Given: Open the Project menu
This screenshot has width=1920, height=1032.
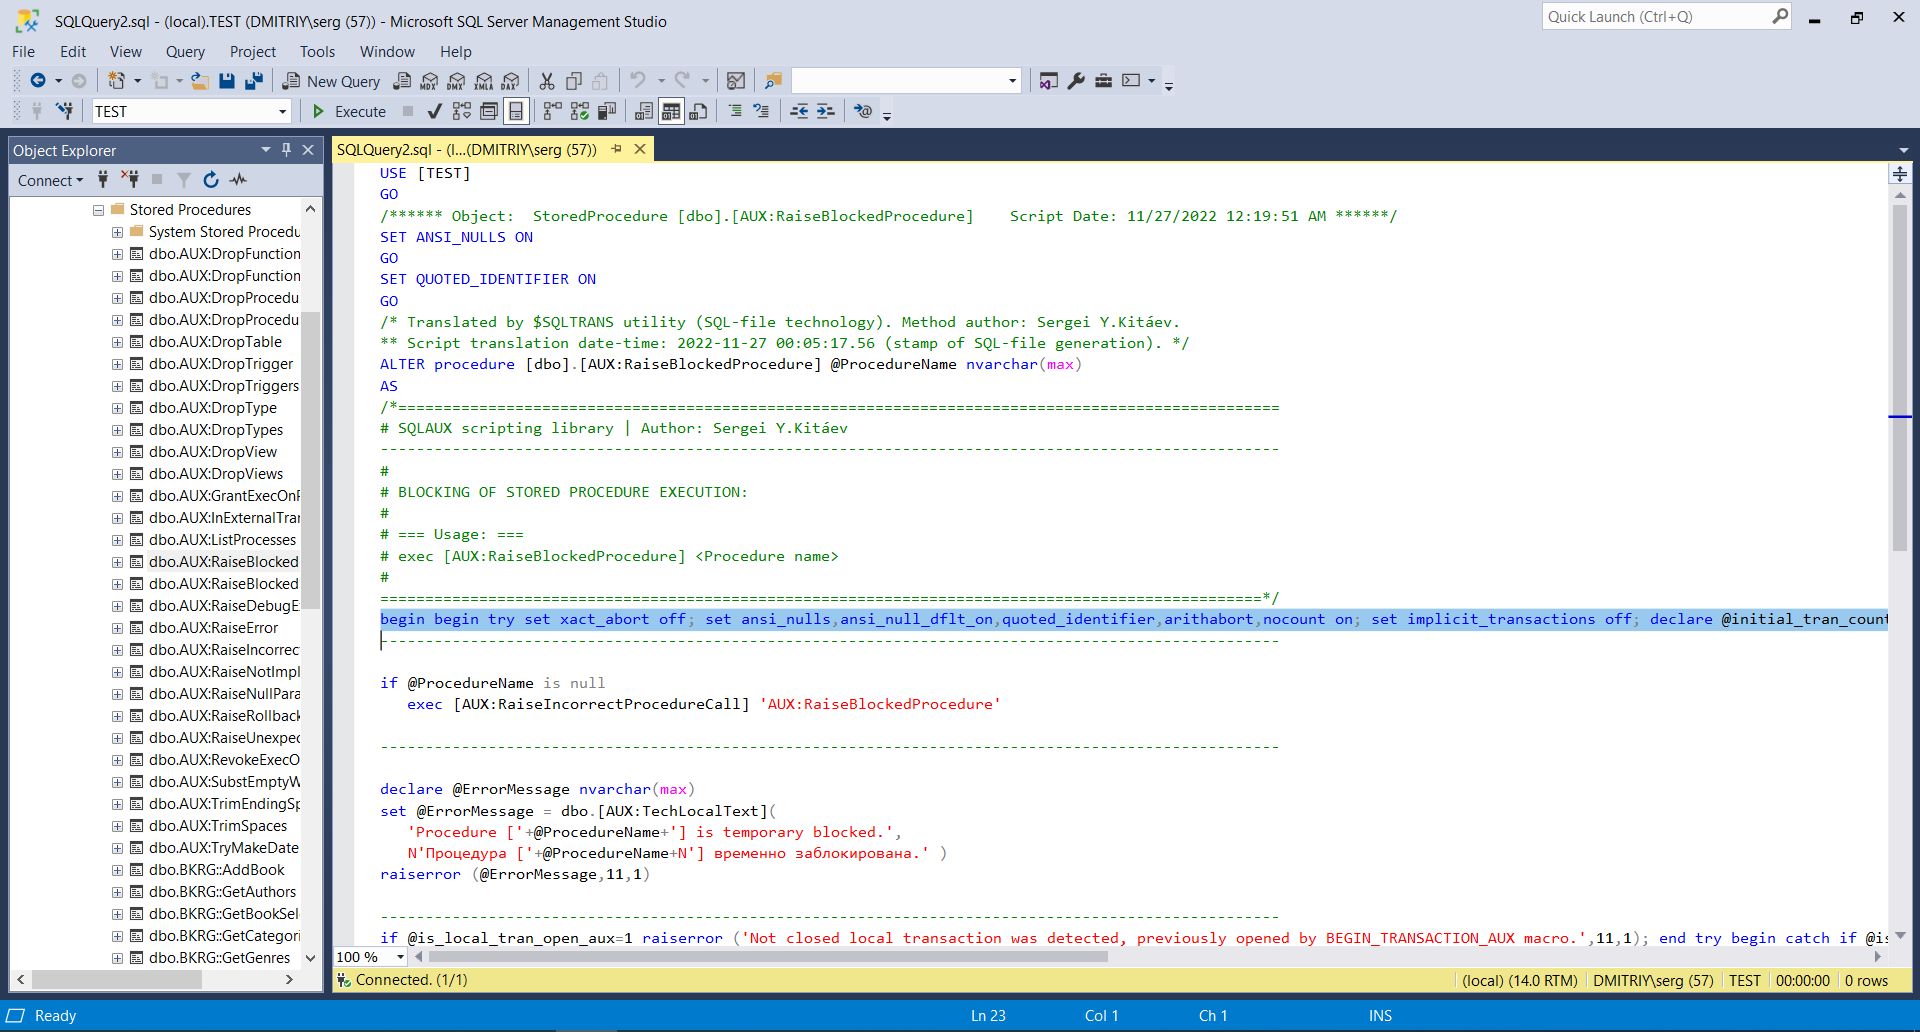Looking at the screenshot, I should pos(252,52).
